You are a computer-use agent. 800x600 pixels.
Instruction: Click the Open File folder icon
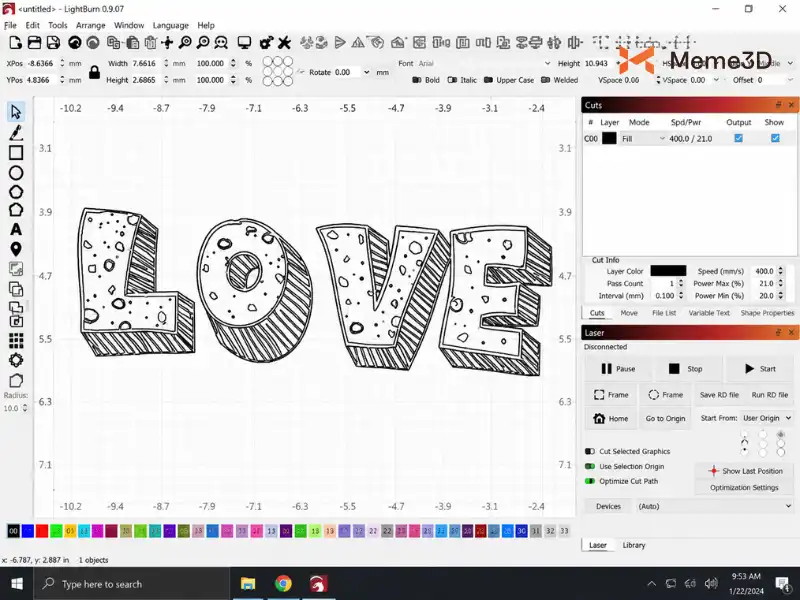tap(34, 43)
